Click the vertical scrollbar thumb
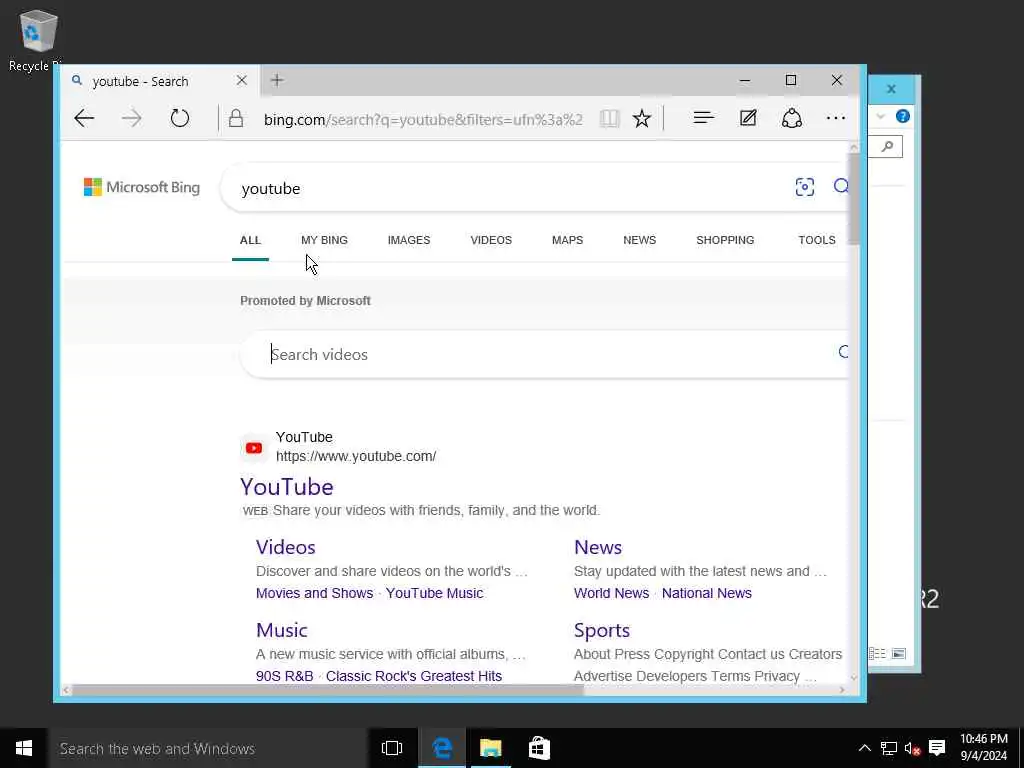The width and height of the screenshot is (1024, 768). (854, 199)
